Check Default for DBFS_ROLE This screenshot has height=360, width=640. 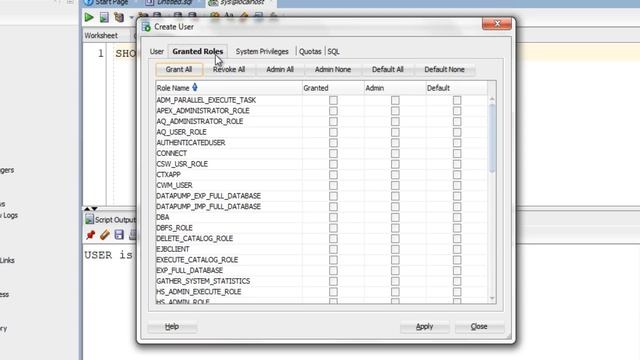click(x=457, y=228)
